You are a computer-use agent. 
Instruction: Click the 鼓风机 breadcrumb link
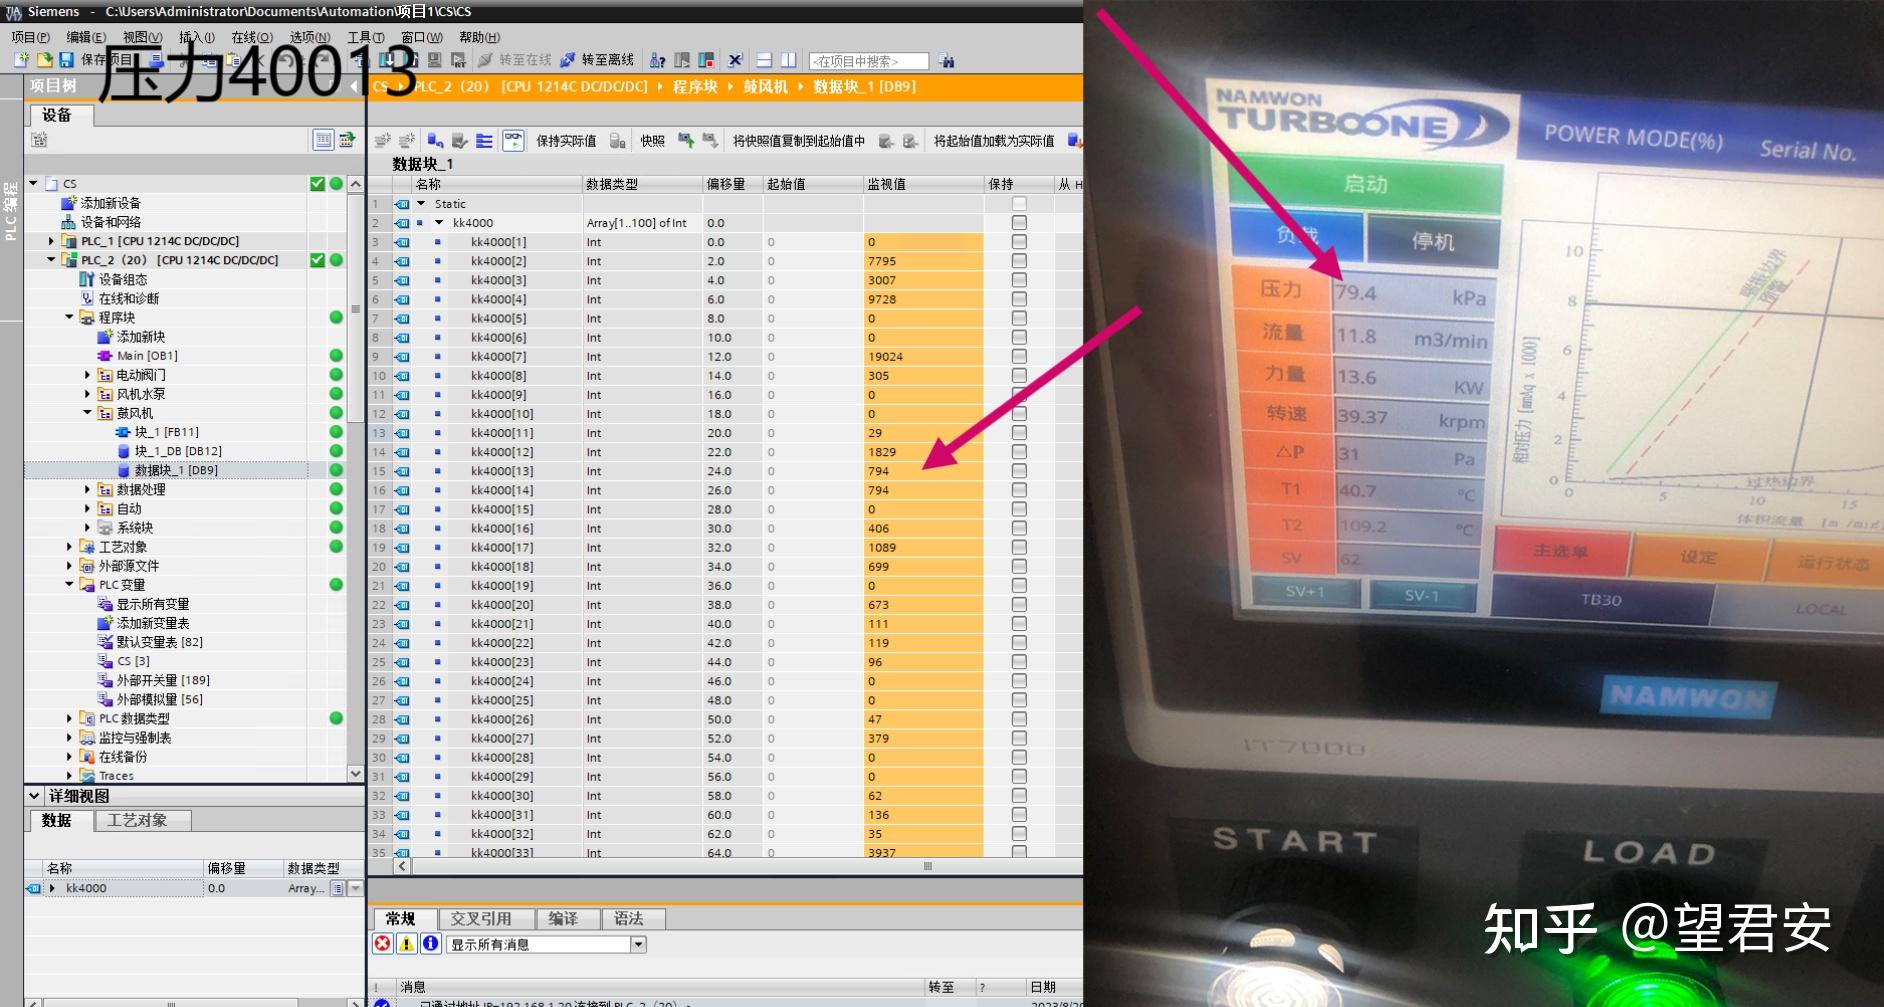765,87
